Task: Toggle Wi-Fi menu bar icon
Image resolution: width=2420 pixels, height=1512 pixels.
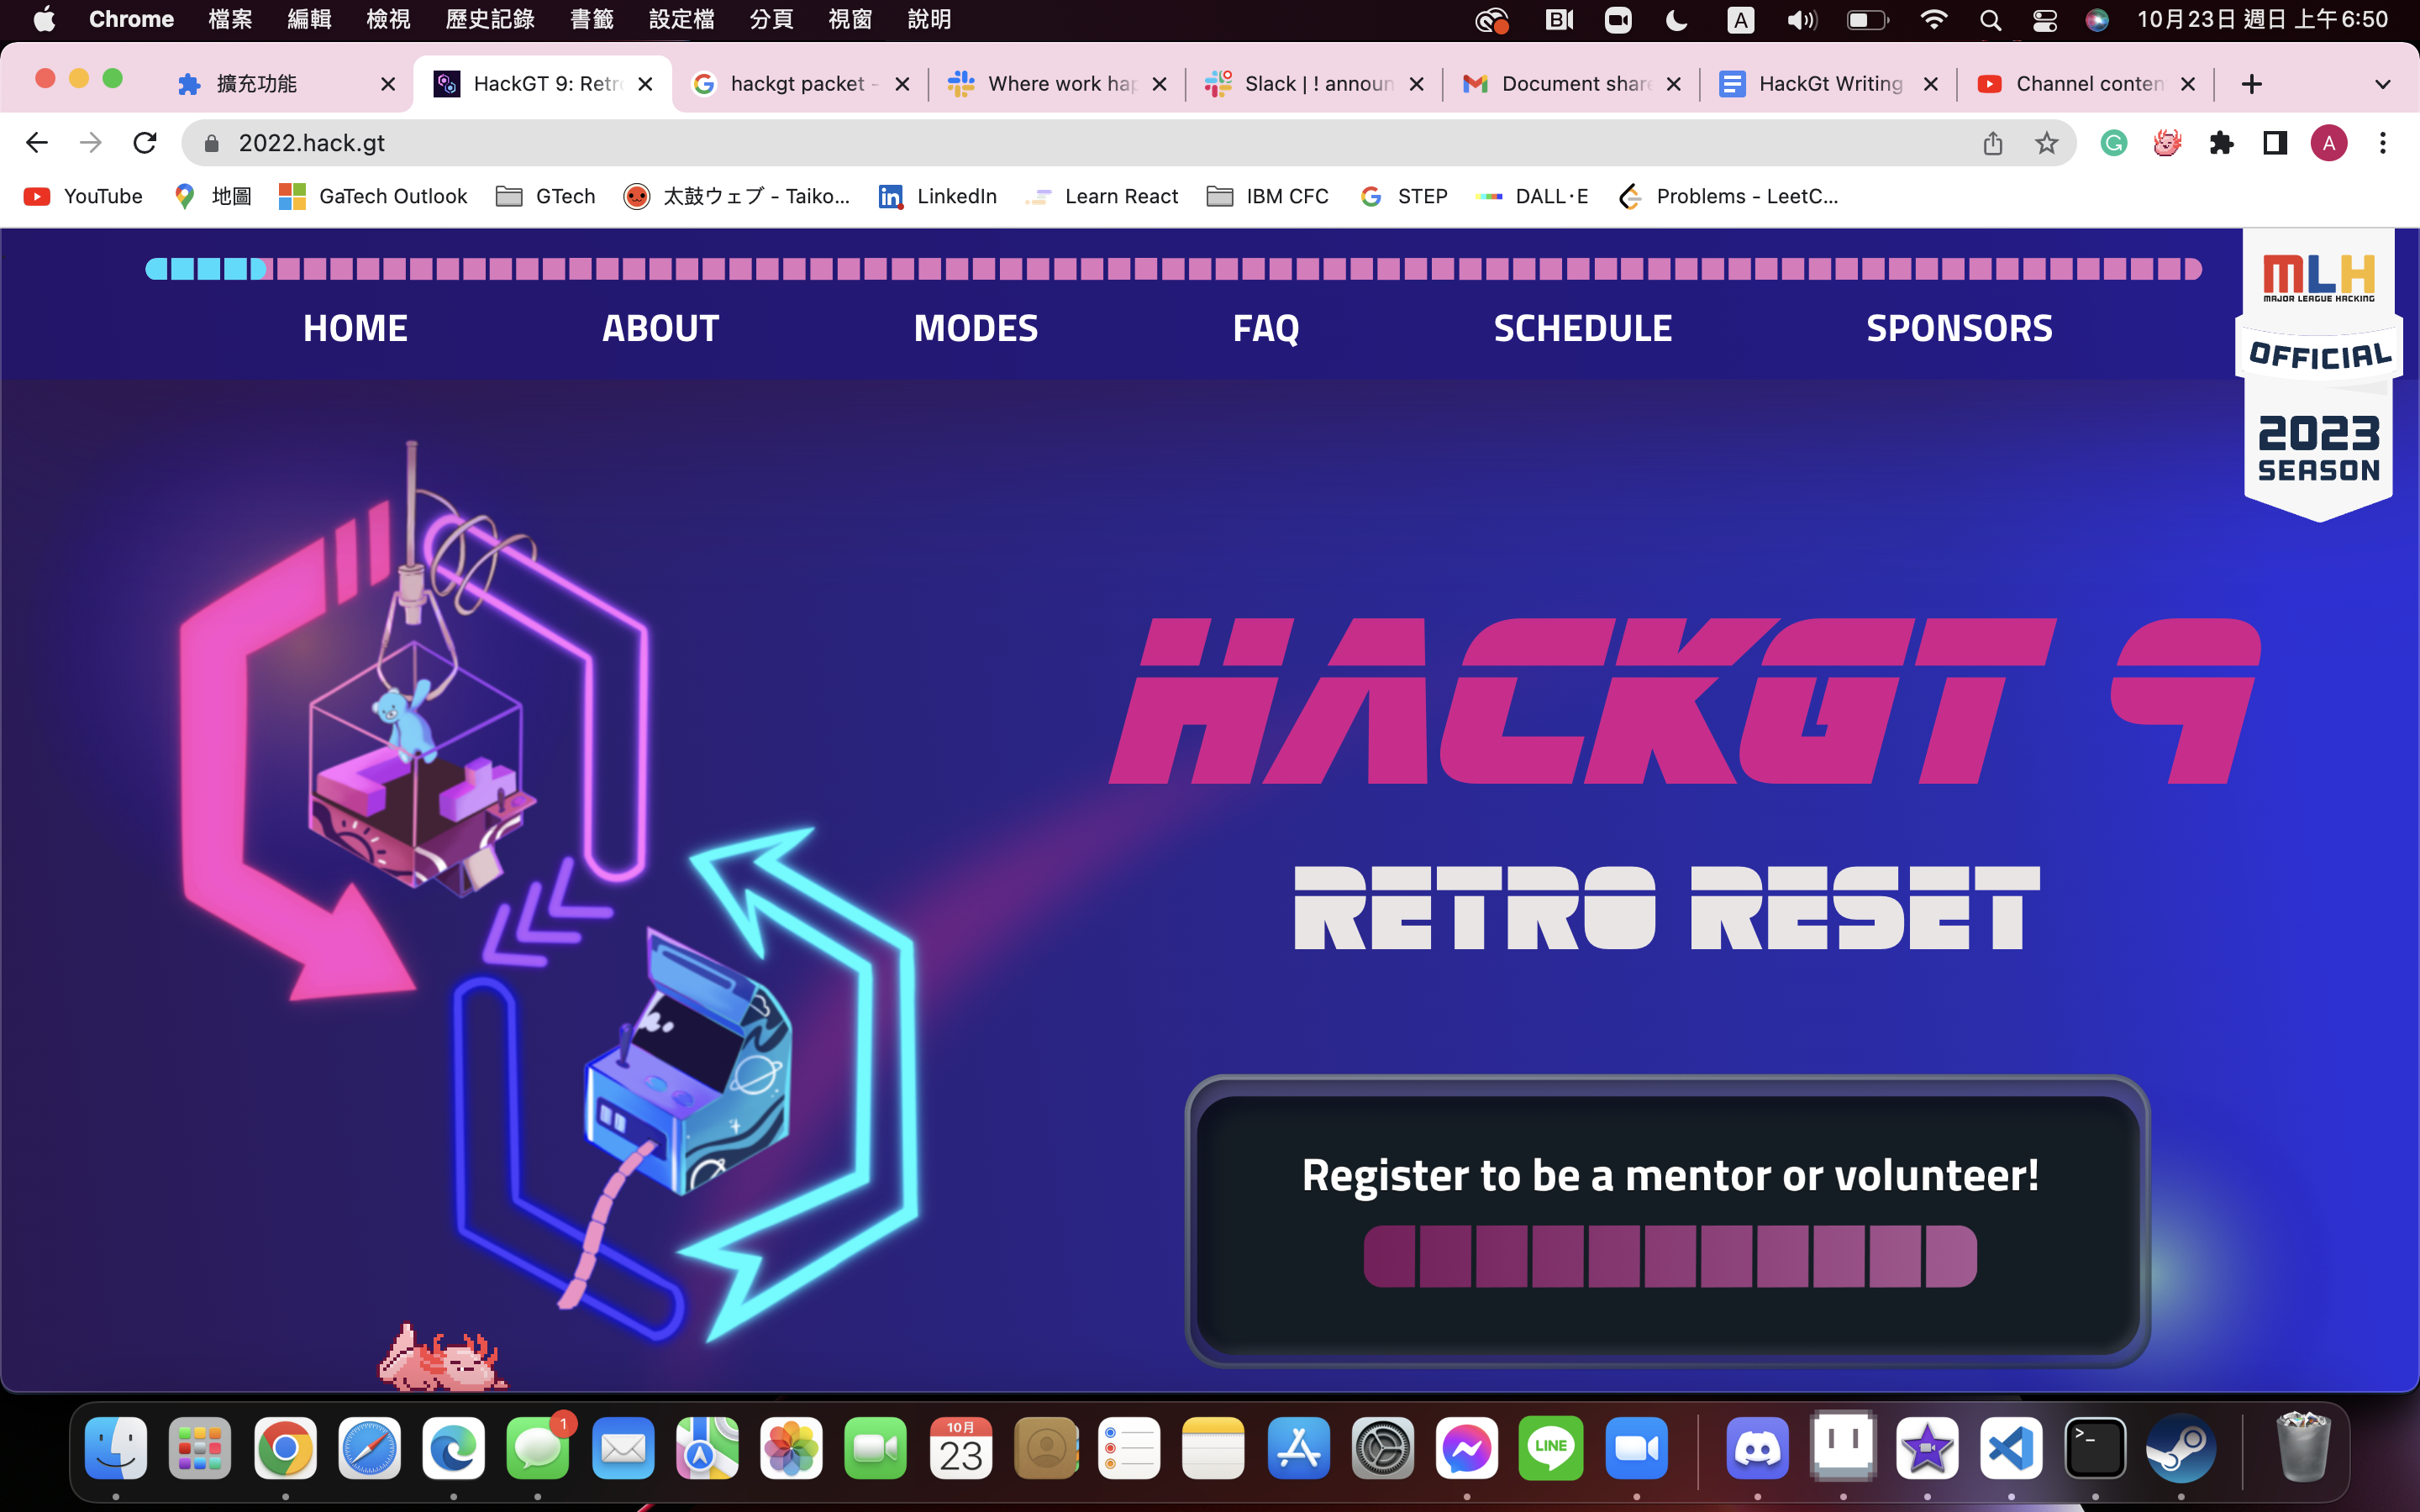Action: (1934, 20)
